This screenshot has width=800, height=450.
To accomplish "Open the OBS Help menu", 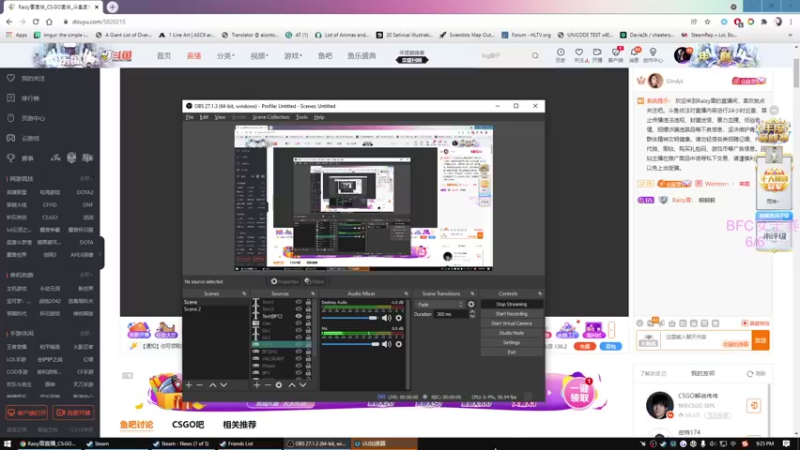I will 319,117.
